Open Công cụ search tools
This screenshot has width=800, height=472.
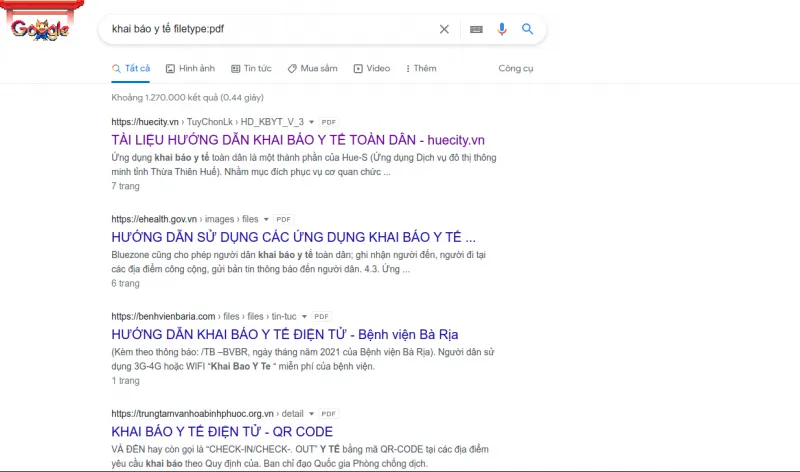(x=516, y=68)
